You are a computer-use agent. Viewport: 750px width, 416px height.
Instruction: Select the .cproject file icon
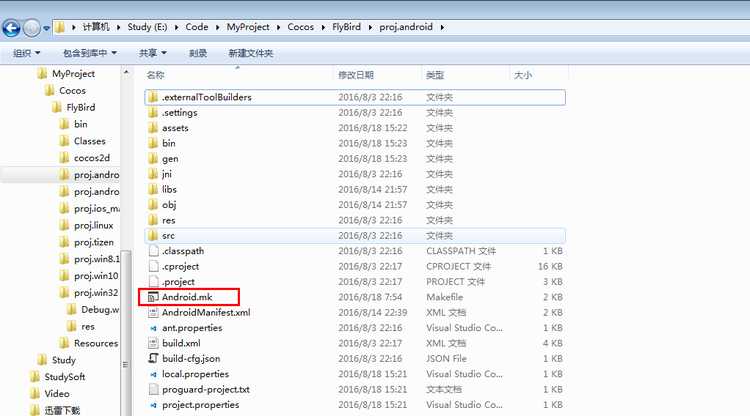153,266
